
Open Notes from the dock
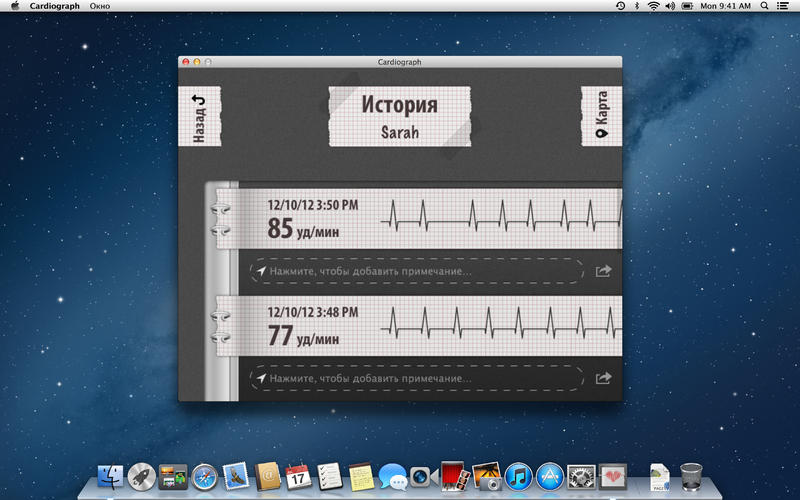click(x=361, y=477)
